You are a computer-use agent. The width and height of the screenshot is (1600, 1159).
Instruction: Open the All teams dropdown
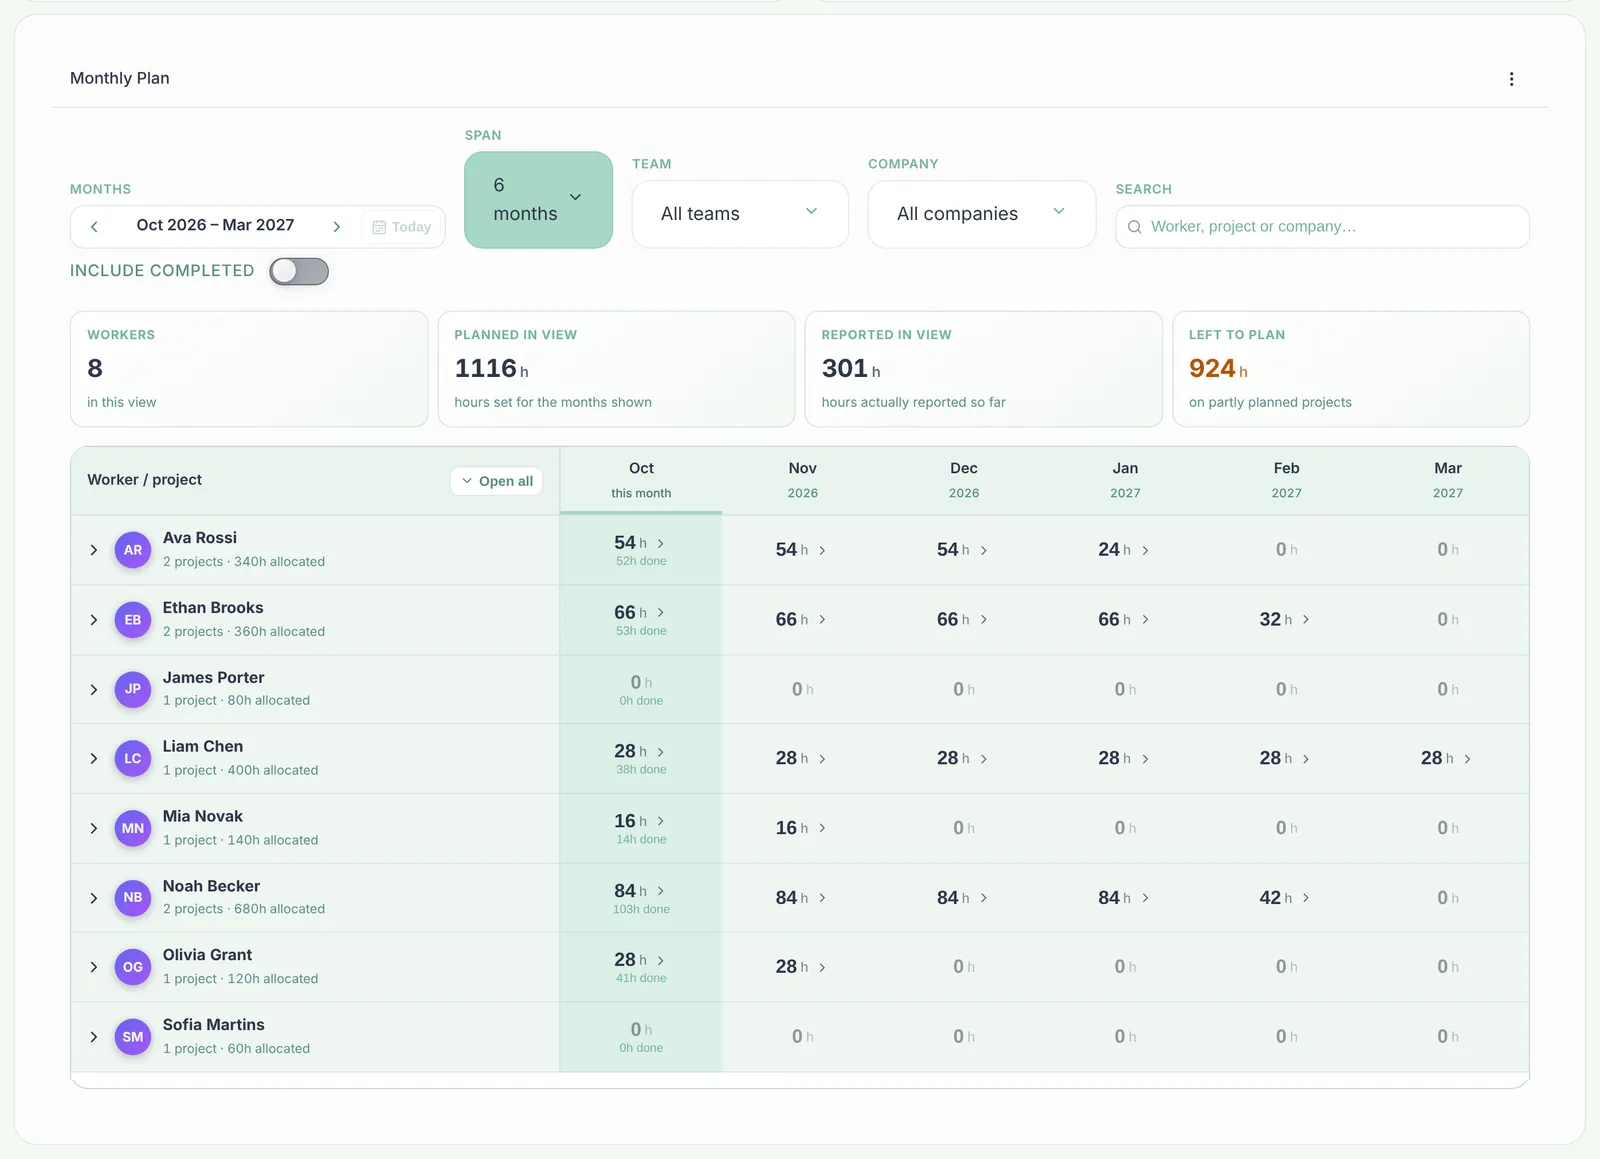click(x=740, y=214)
